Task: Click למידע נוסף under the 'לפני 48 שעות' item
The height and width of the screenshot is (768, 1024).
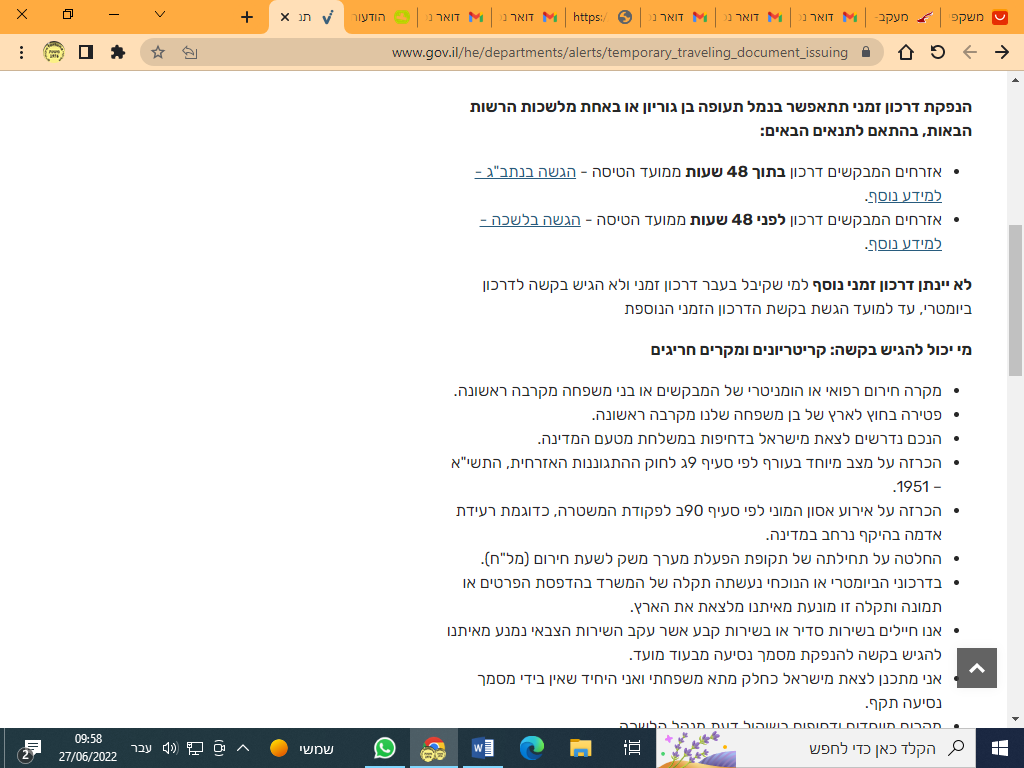Action: click(904, 244)
